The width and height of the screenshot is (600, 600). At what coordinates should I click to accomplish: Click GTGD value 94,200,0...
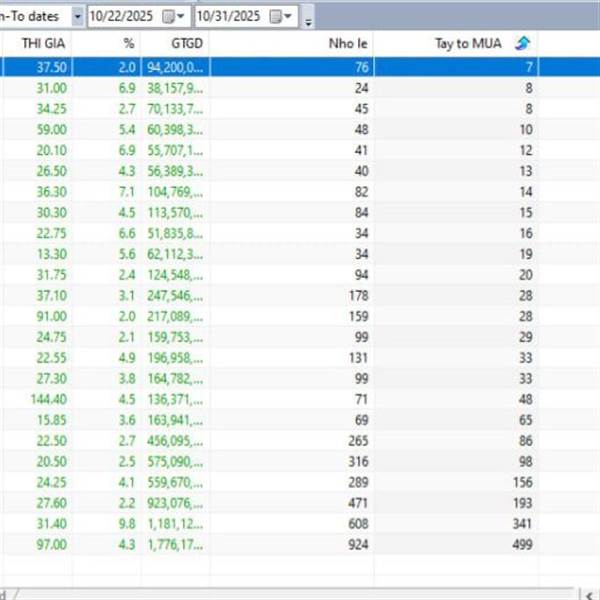pyautogui.click(x=175, y=67)
